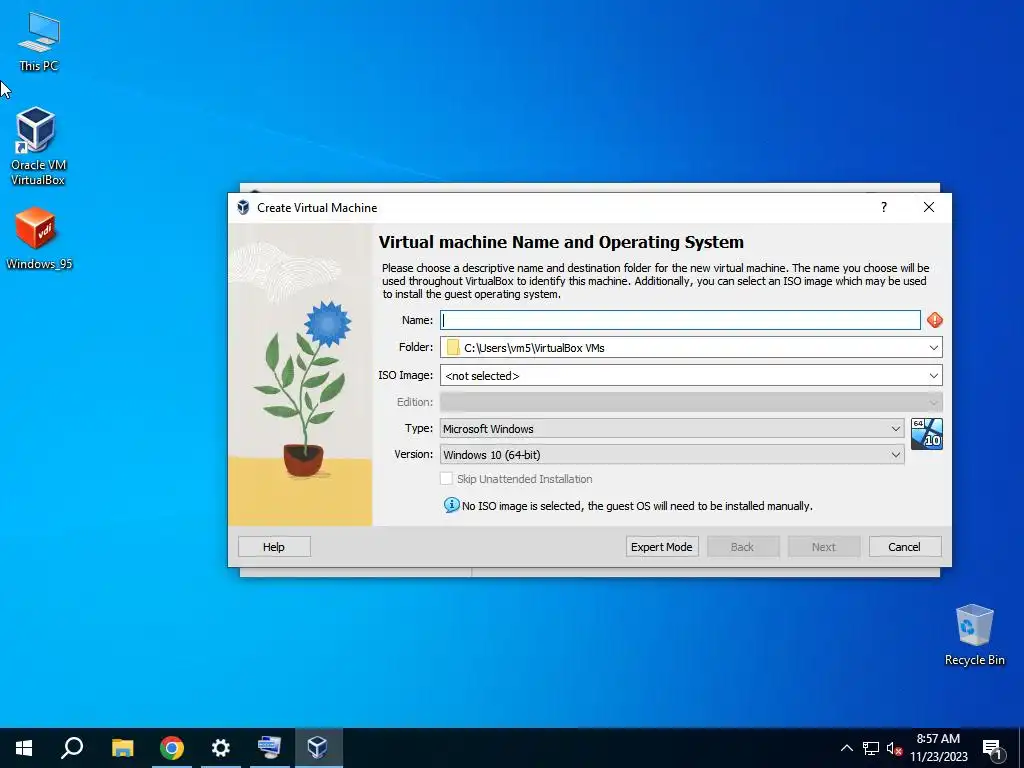Click the Next button

pyautogui.click(x=824, y=547)
